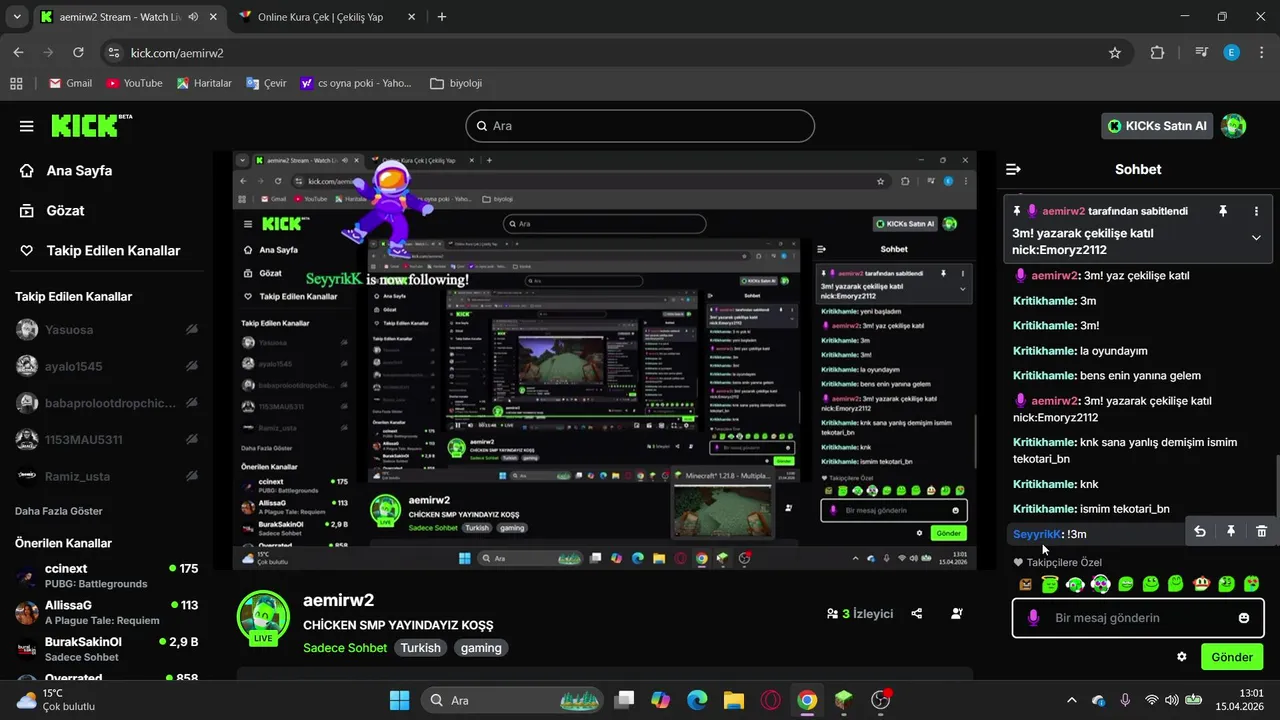Open Chrome extensions puzzle icon
Image resolution: width=1280 pixels, height=720 pixels.
[1157, 53]
